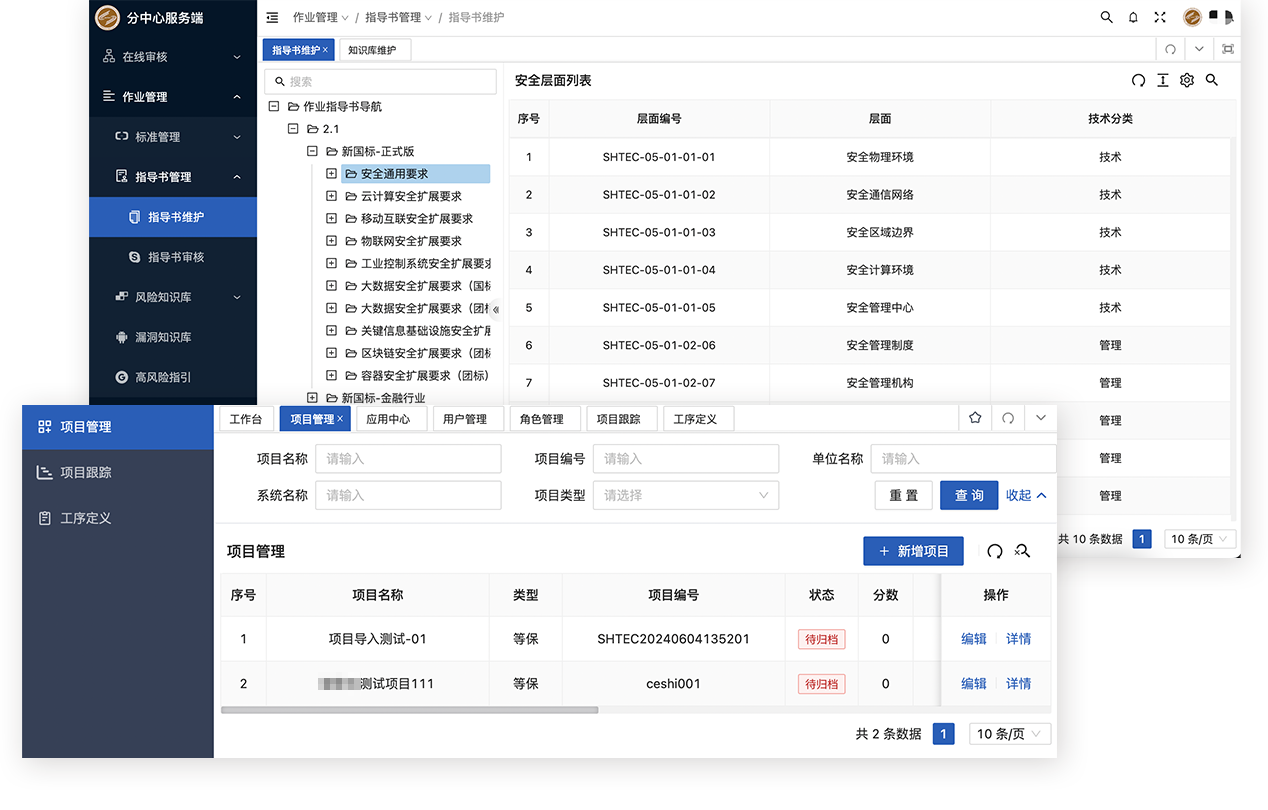Select 项目管理 in project window sidebar
Image resolution: width=1268 pixels, height=810 pixels.
click(118, 426)
